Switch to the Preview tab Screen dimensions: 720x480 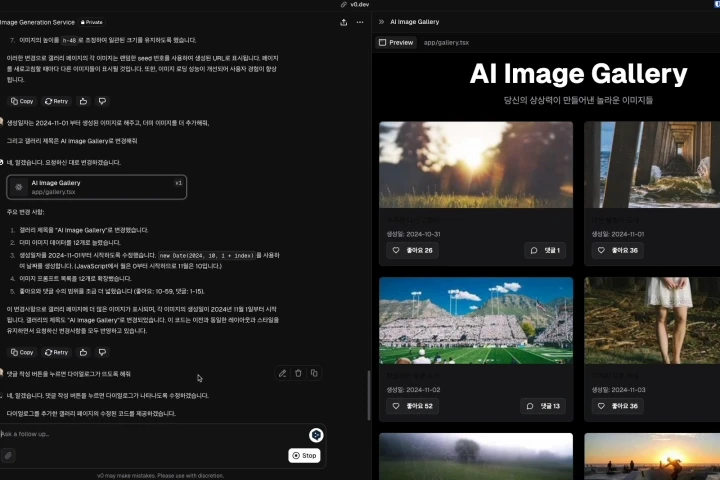coord(396,42)
